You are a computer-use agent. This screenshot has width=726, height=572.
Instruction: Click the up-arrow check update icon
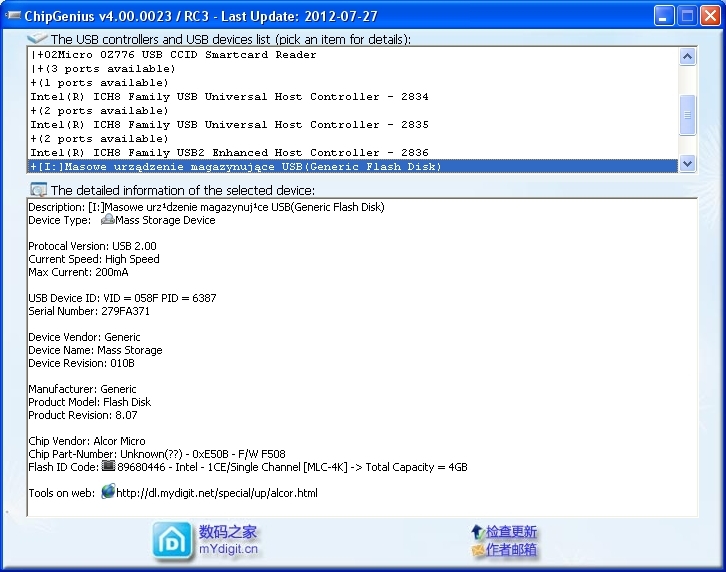[x=477, y=532]
